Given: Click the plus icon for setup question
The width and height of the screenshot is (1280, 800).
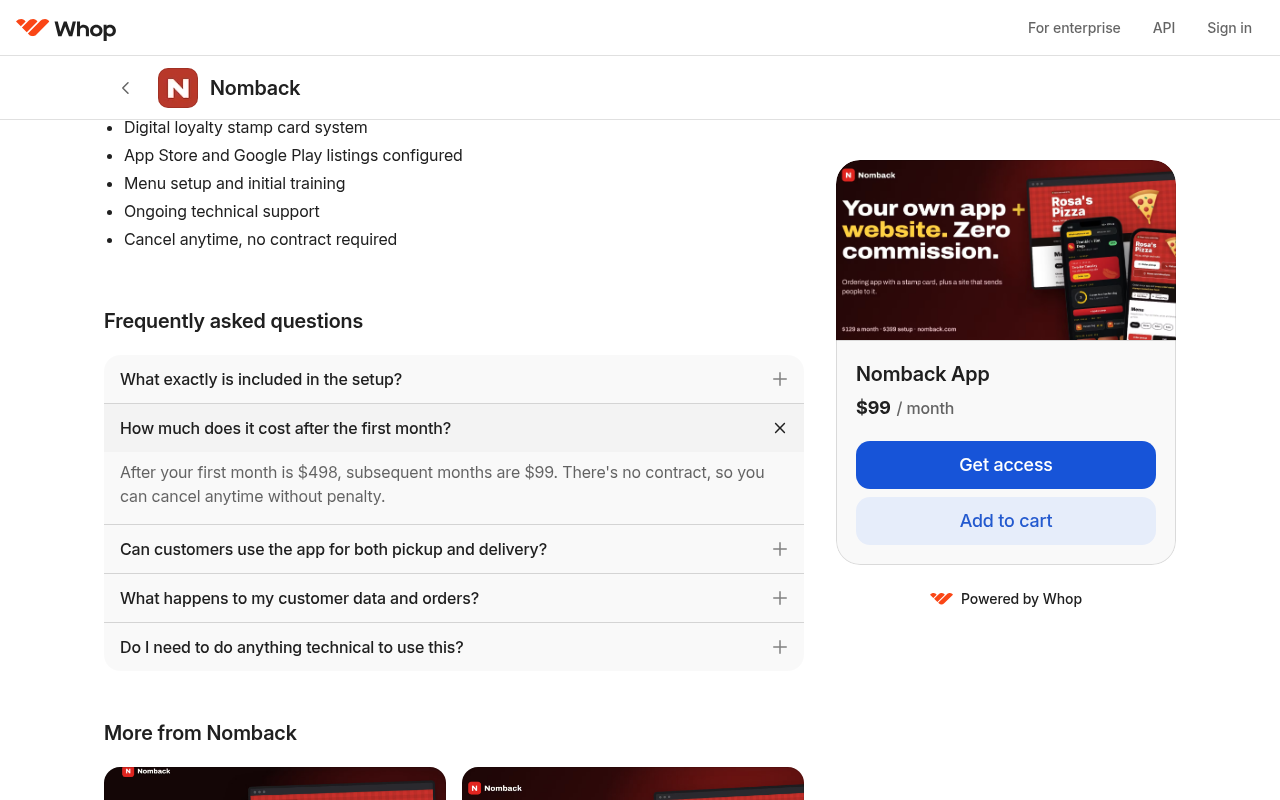Looking at the screenshot, I should [x=780, y=379].
